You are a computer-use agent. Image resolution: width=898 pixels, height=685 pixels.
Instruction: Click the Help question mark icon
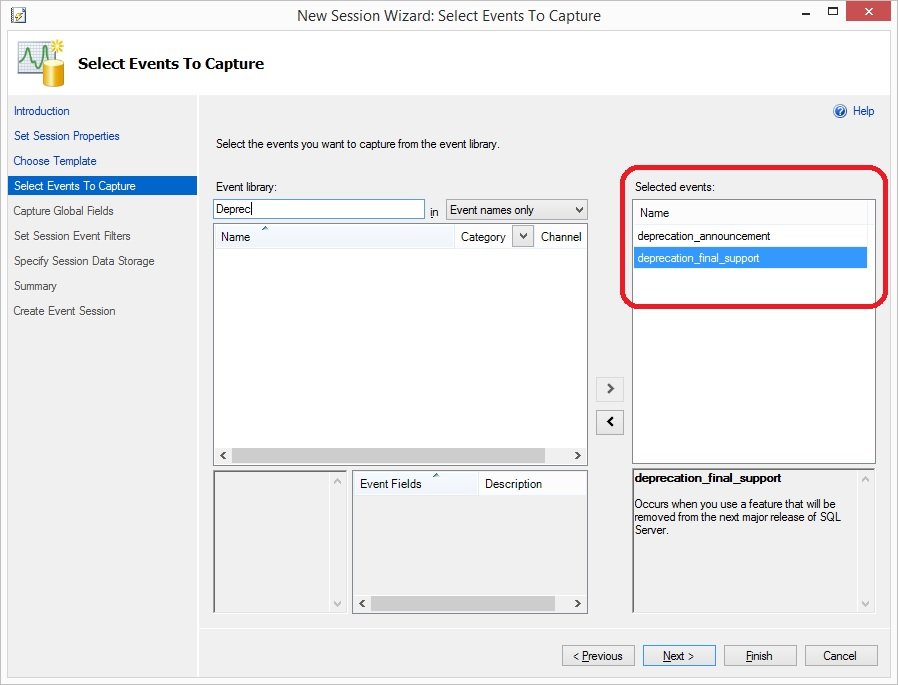840,111
